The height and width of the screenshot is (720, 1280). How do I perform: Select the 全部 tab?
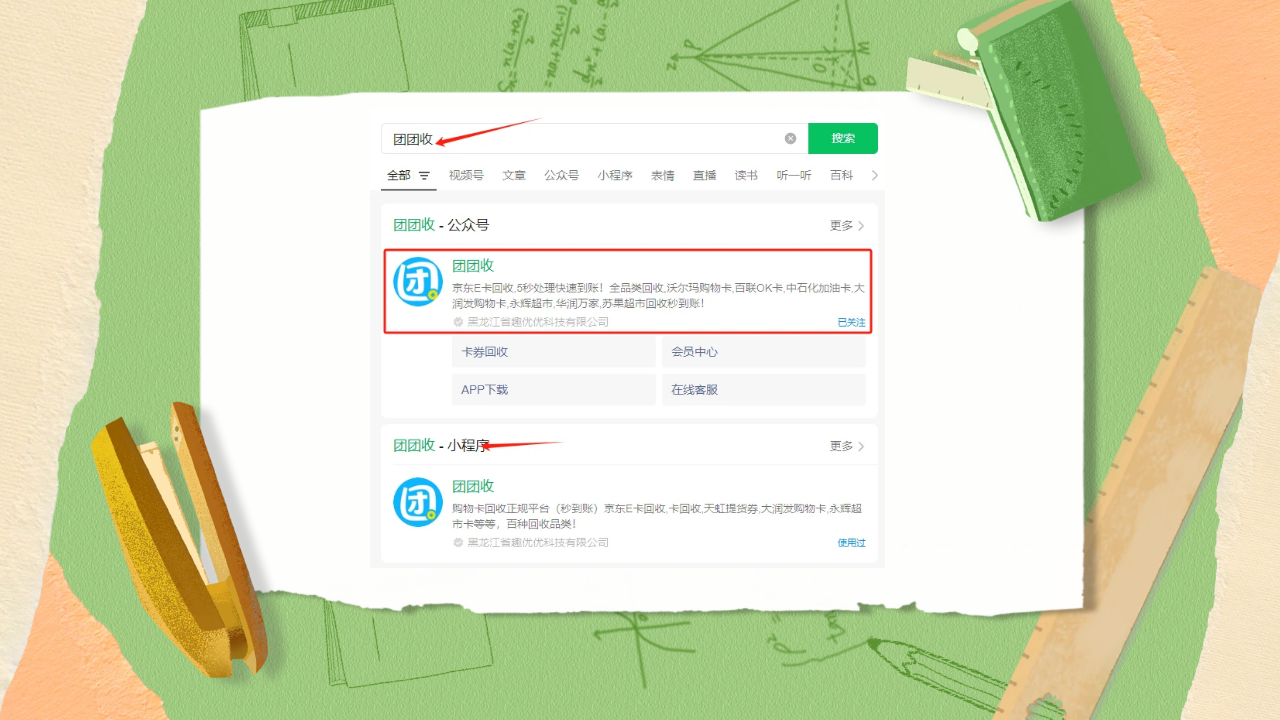click(398, 175)
